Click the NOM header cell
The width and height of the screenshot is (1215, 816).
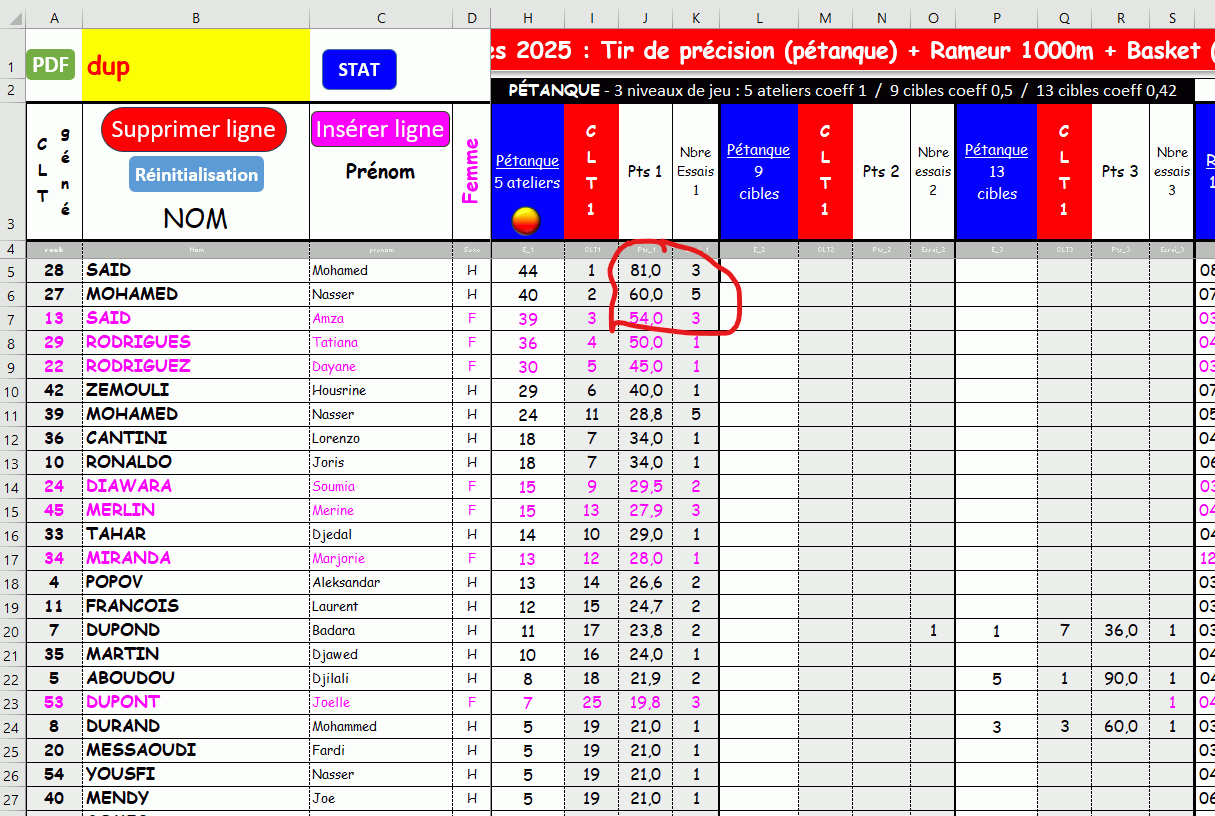click(x=195, y=218)
